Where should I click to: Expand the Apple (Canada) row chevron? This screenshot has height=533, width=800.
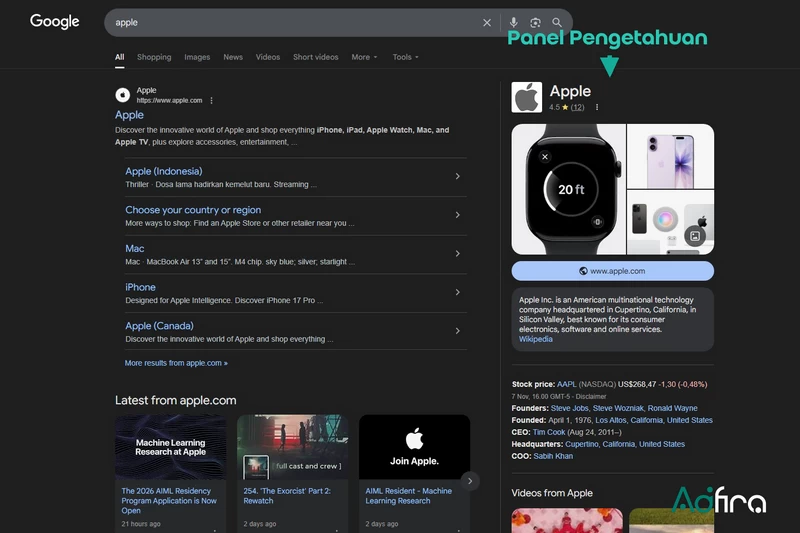click(458, 331)
